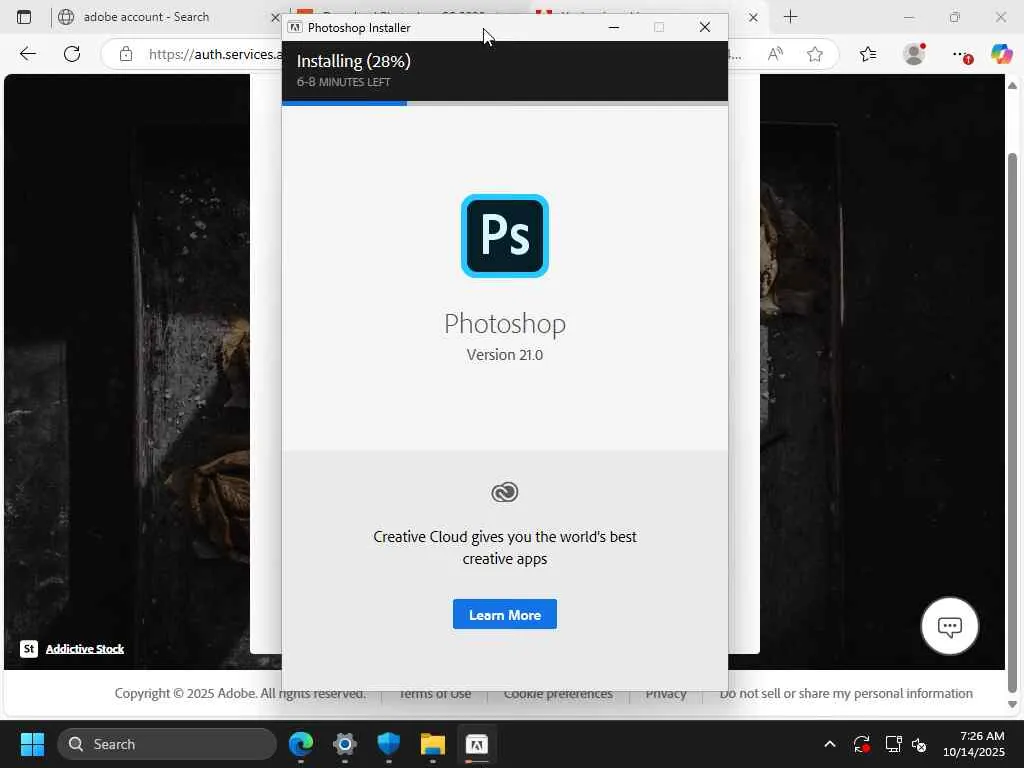
Task: Click the muted volume tray icon
Action: click(920, 744)
